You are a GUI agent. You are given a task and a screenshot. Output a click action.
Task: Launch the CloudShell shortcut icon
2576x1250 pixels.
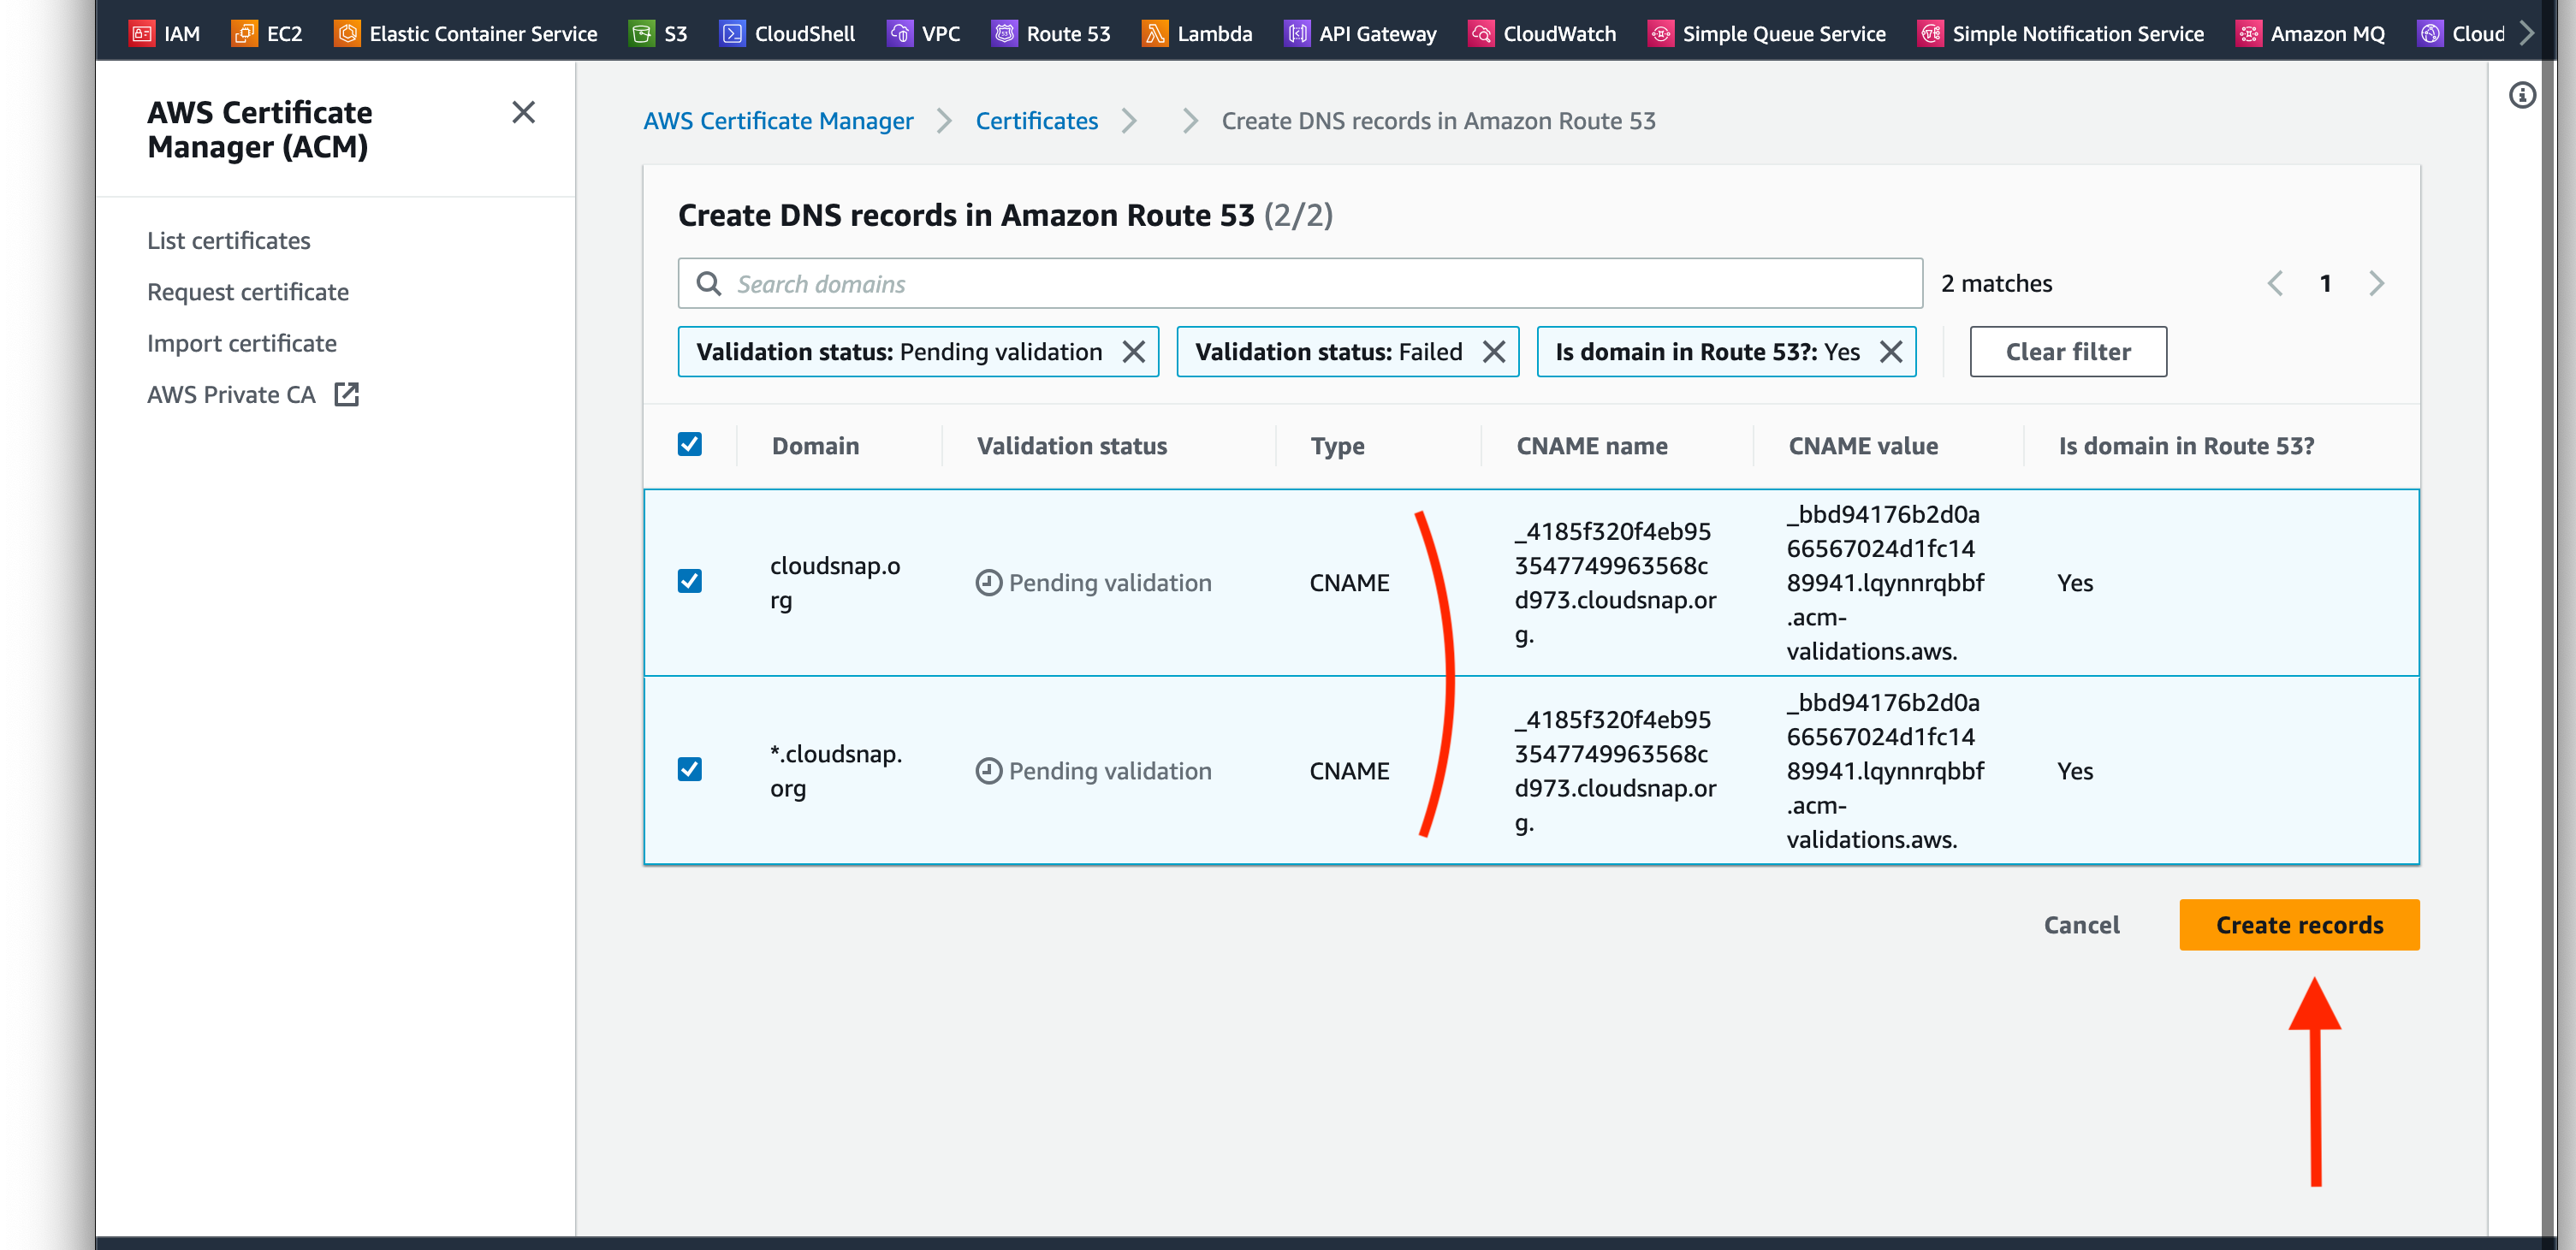click(732, 33)
